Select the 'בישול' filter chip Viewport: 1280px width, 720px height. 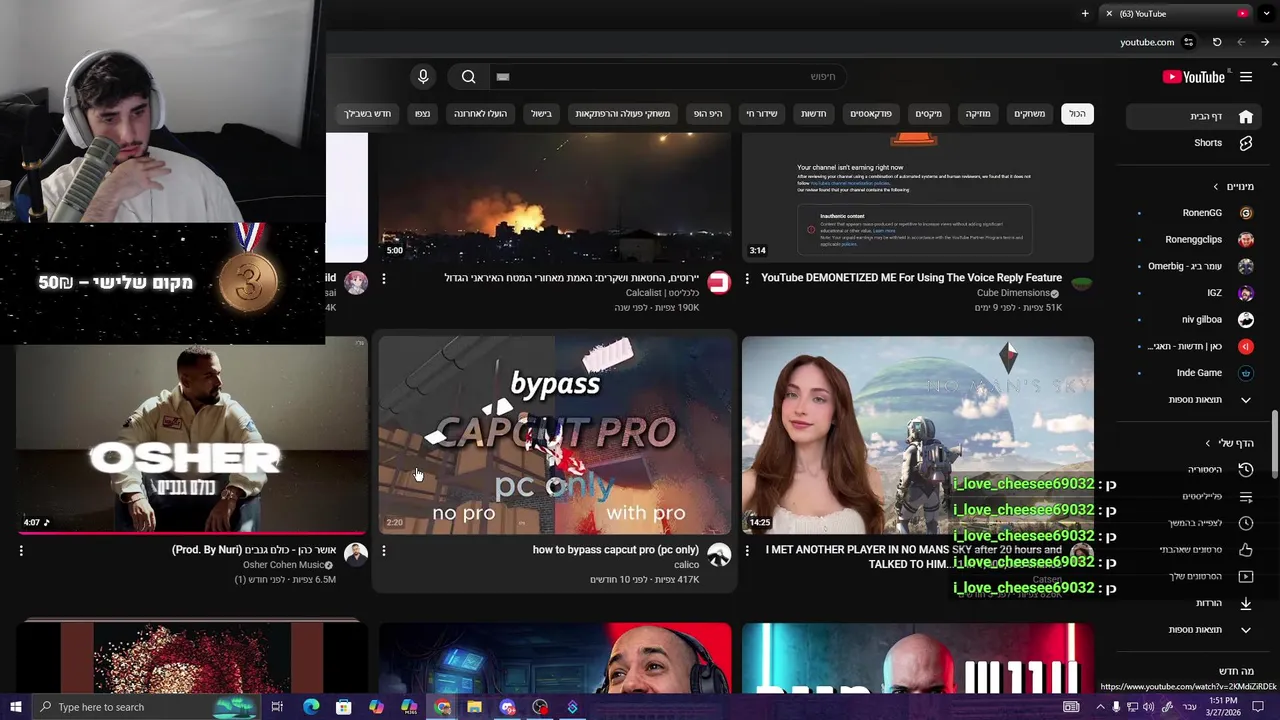tap(542, 114)
